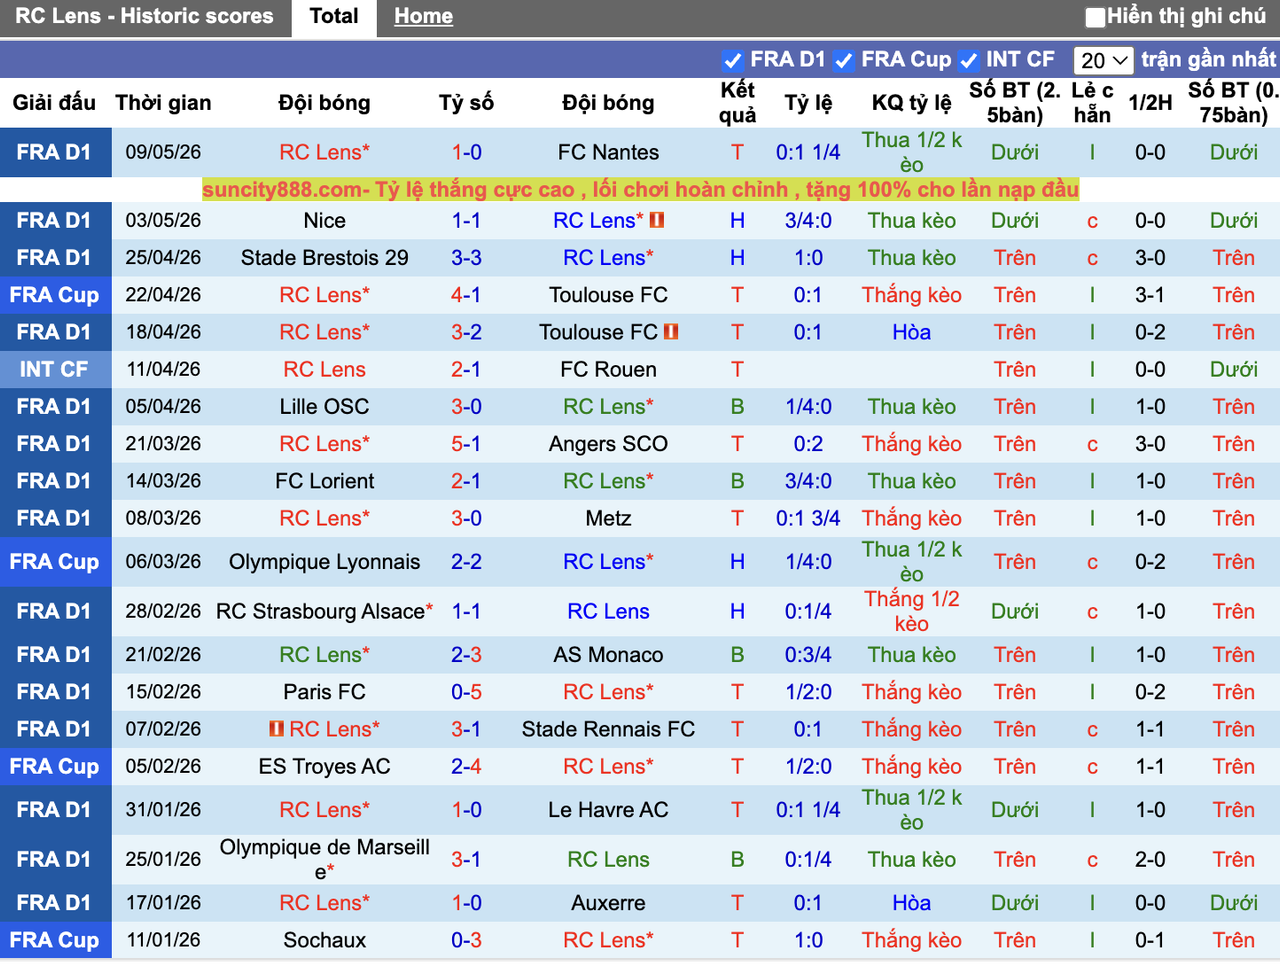Click the 'Lẻ chẵn' column header
Image resolution: width=1280 pixels, height=966 pixels.
[x=1092, y=102]
